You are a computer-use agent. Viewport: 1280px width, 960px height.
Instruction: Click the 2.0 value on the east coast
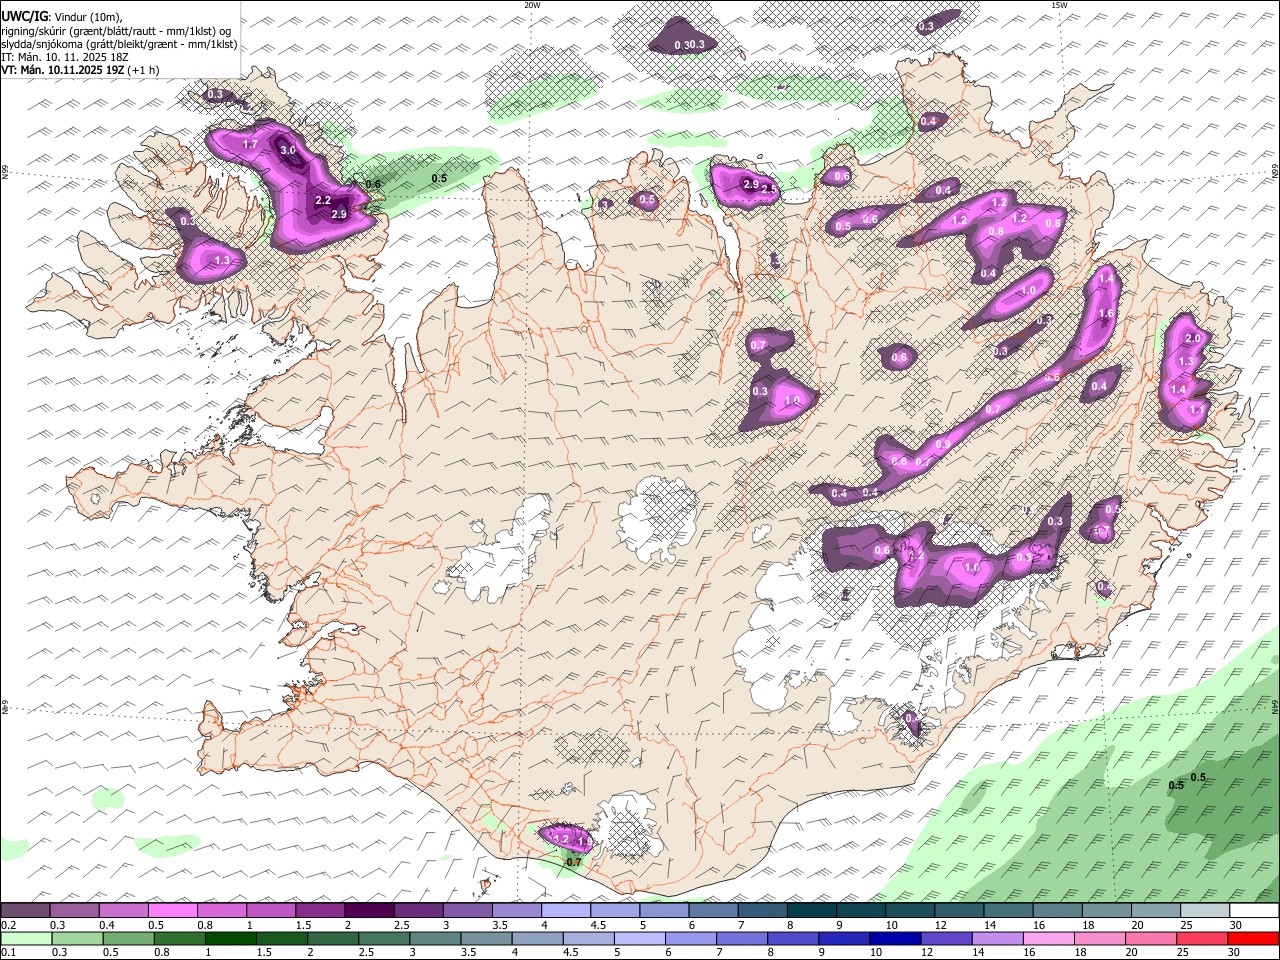[x=1193, y=339]
